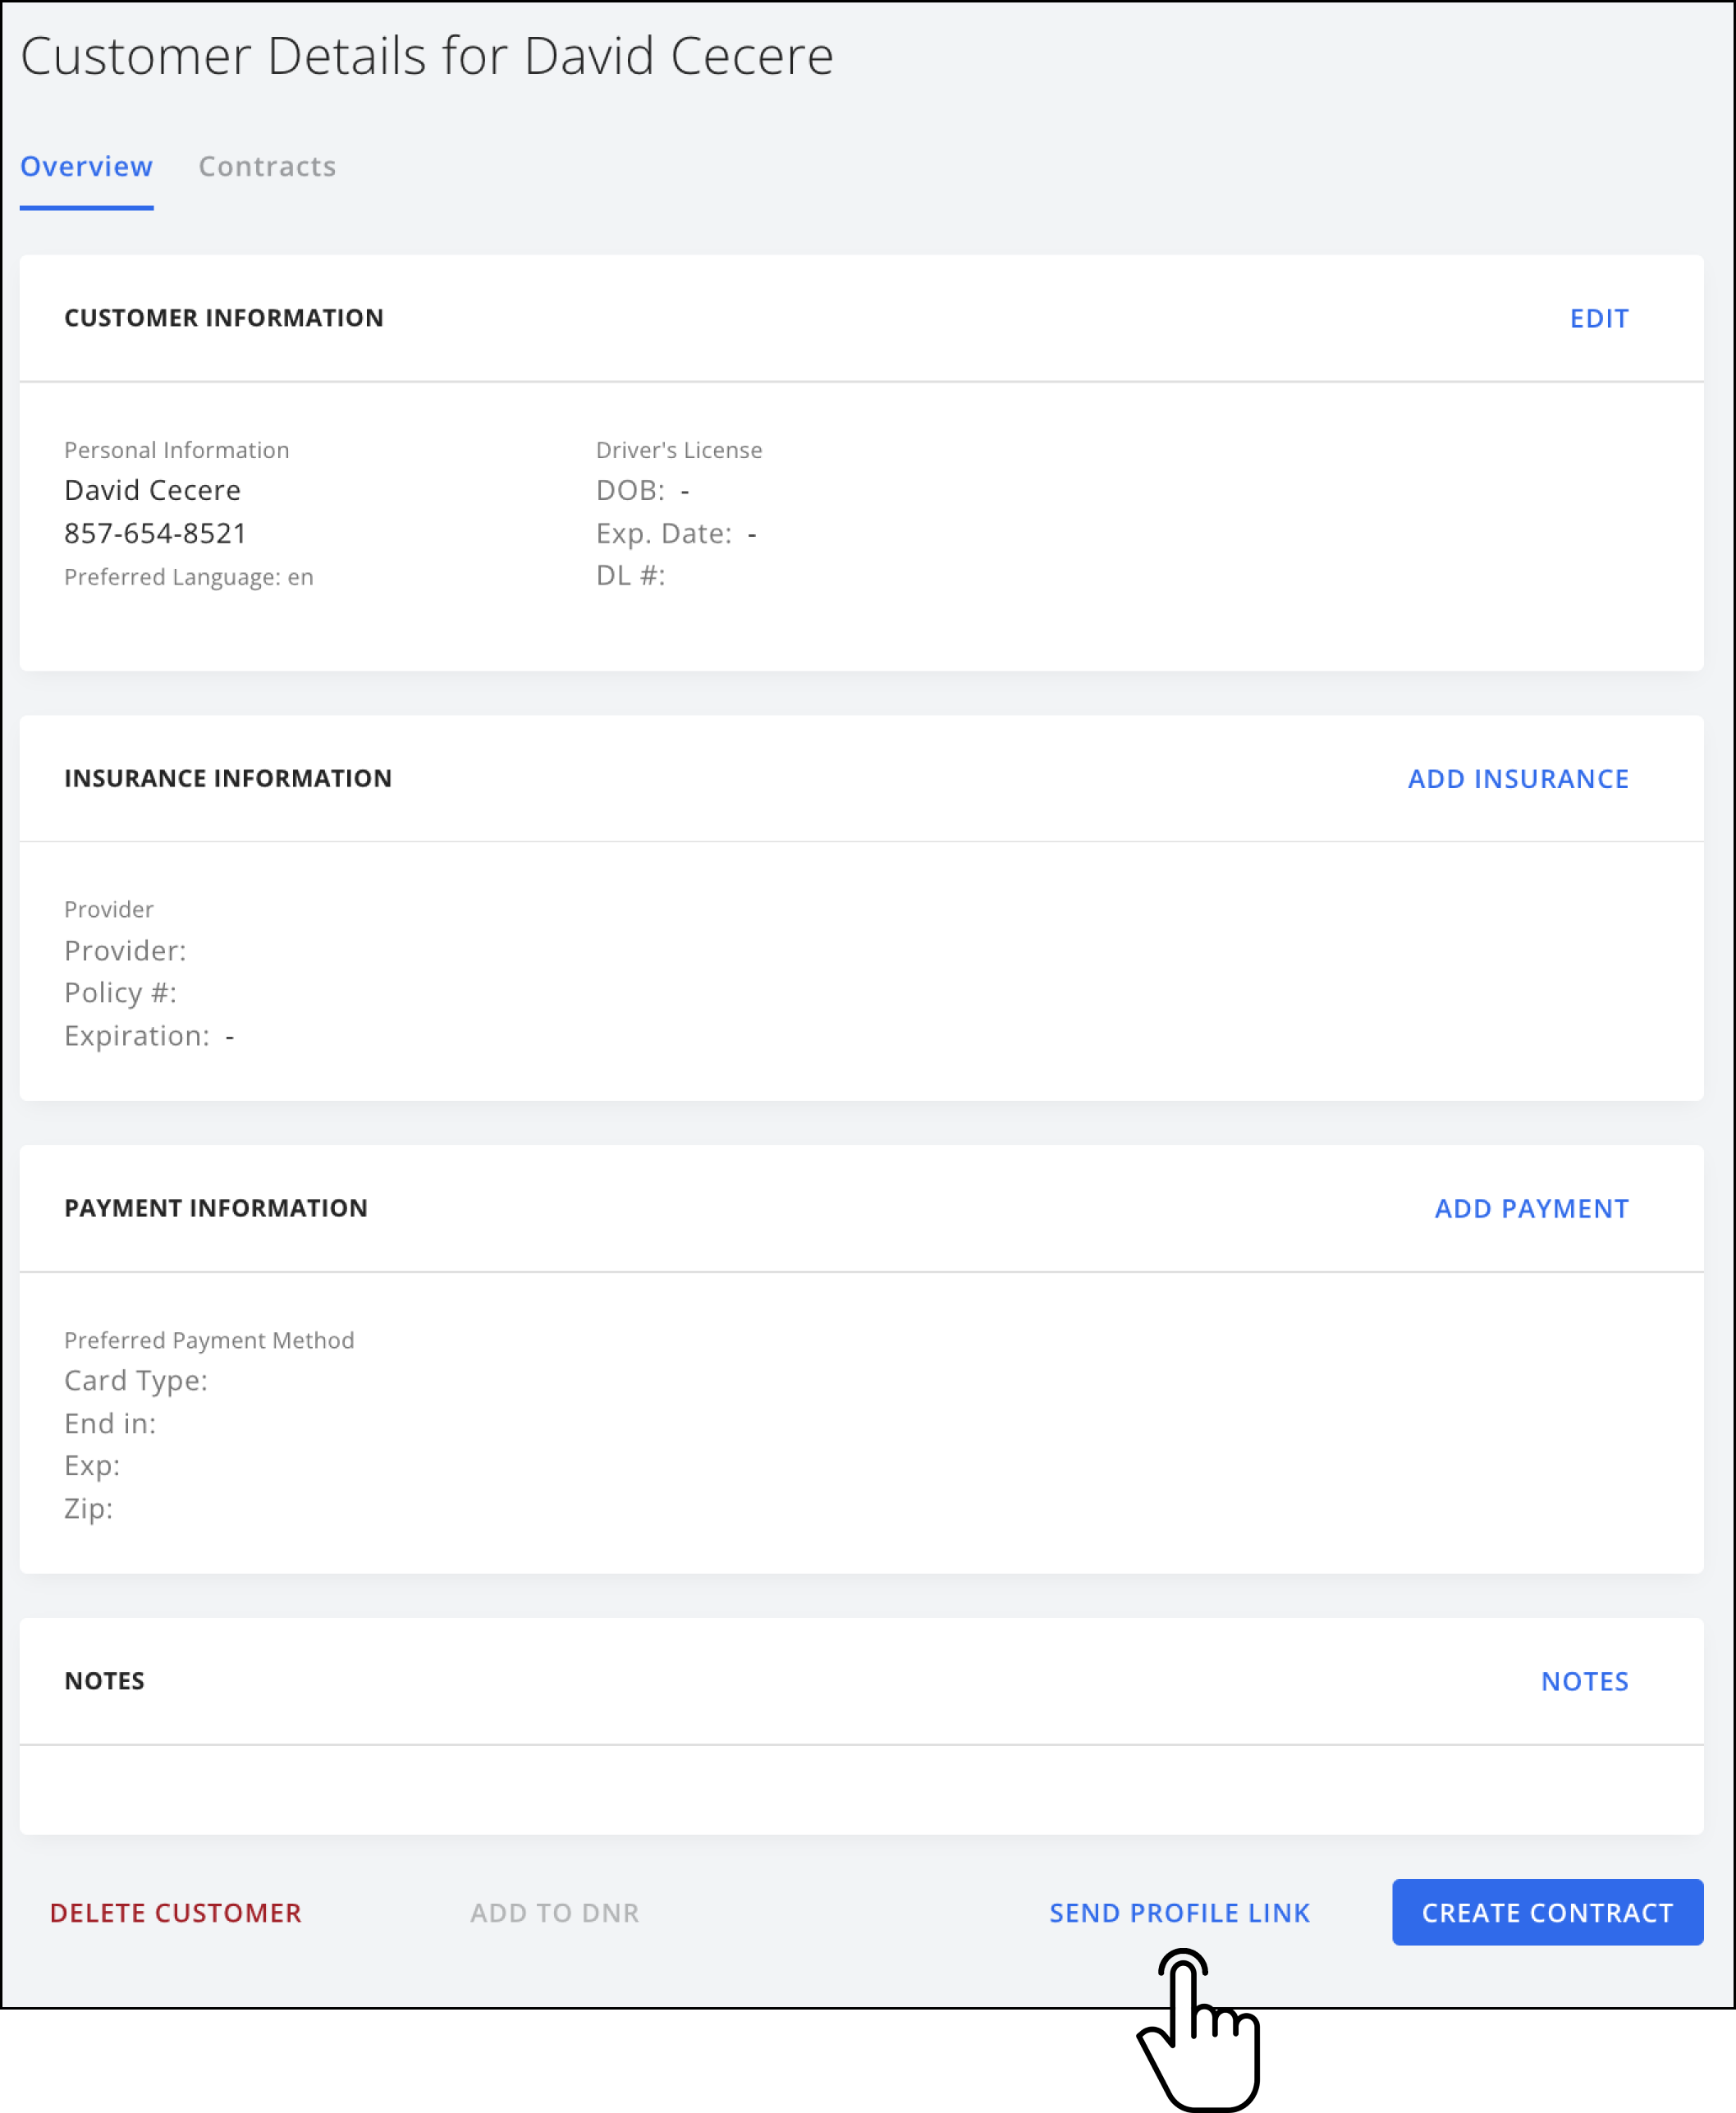Click the INSURANCE INFORMATION heading
This screenshot has height=2113, width=1736.
coord(228,778)
